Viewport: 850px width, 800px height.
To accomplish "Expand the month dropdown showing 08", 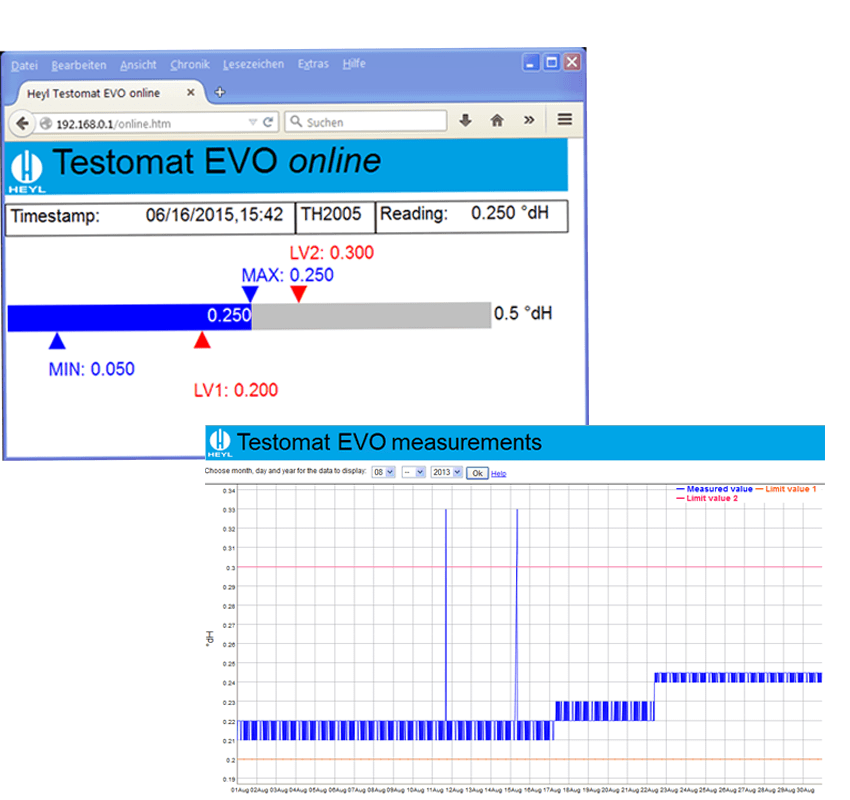I will tap(382, 472).
